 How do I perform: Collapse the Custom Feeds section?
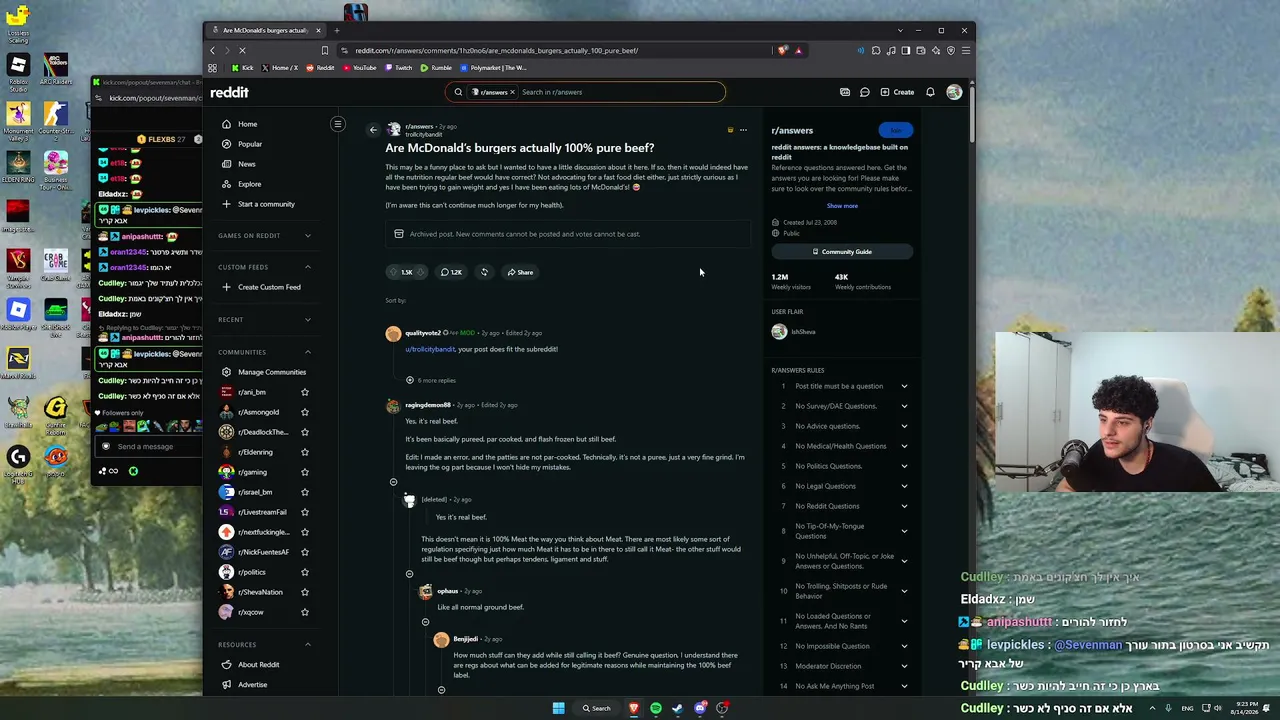point(308,267)
